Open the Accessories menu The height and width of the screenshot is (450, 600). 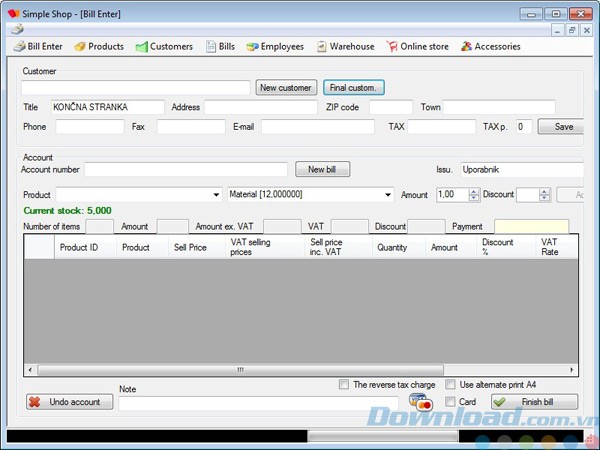(490, 46)
